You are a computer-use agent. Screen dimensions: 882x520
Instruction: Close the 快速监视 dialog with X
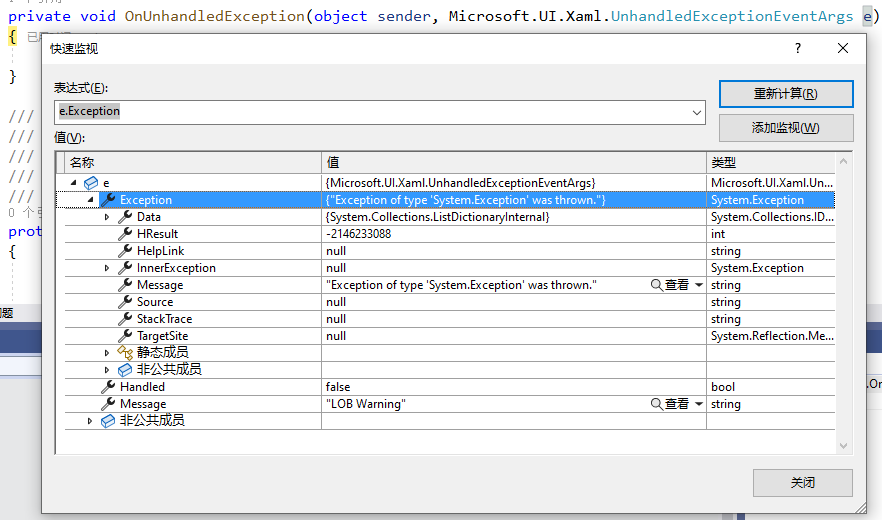pyautogui.click(x=843, y=48)
